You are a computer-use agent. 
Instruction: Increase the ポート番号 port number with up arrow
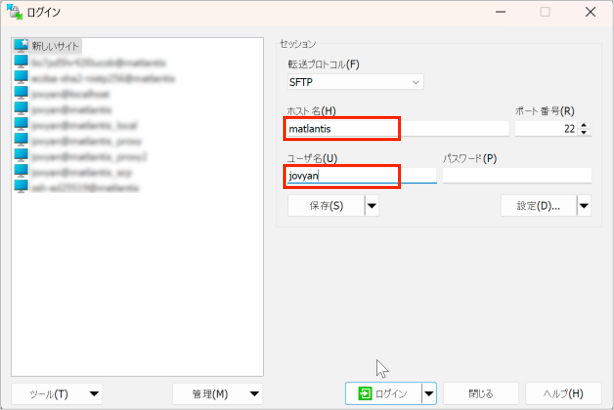coord(584,124)
